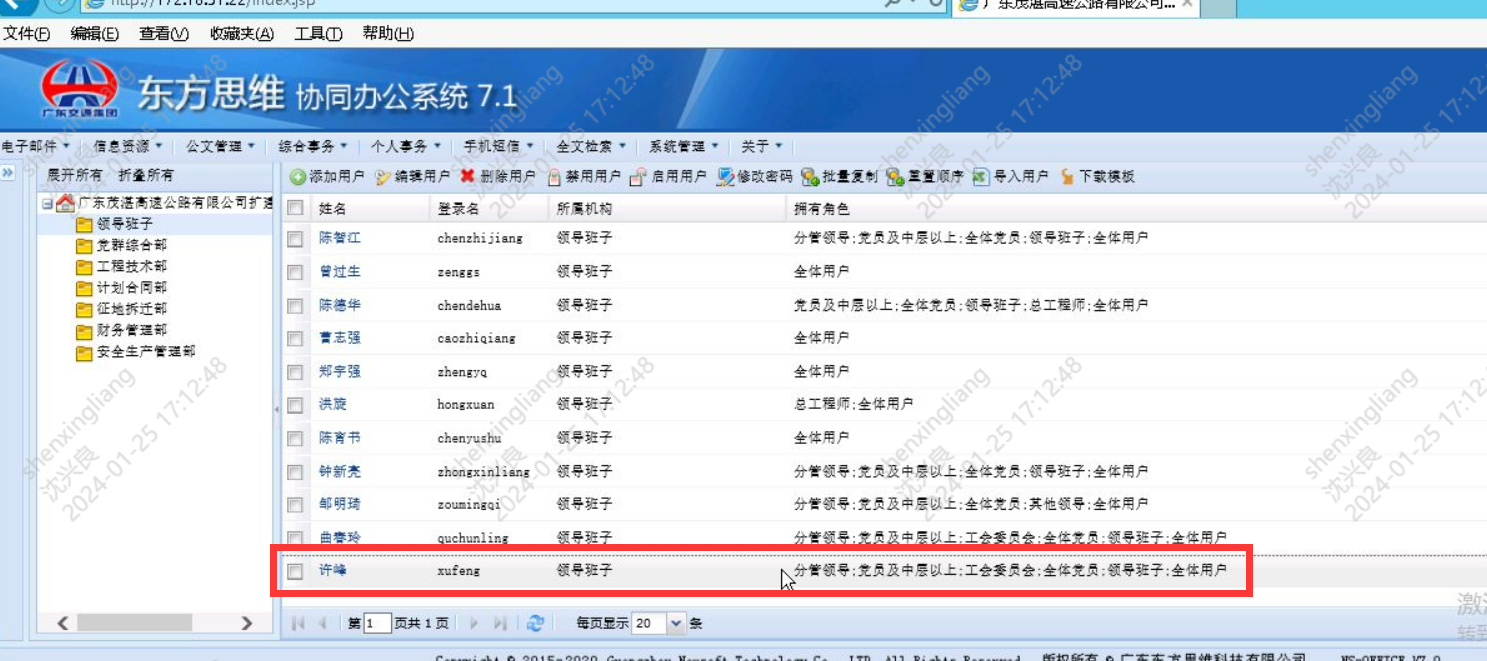Check the box for user 曾过生
Screen dimensions: 1487x661
(295, 272)
